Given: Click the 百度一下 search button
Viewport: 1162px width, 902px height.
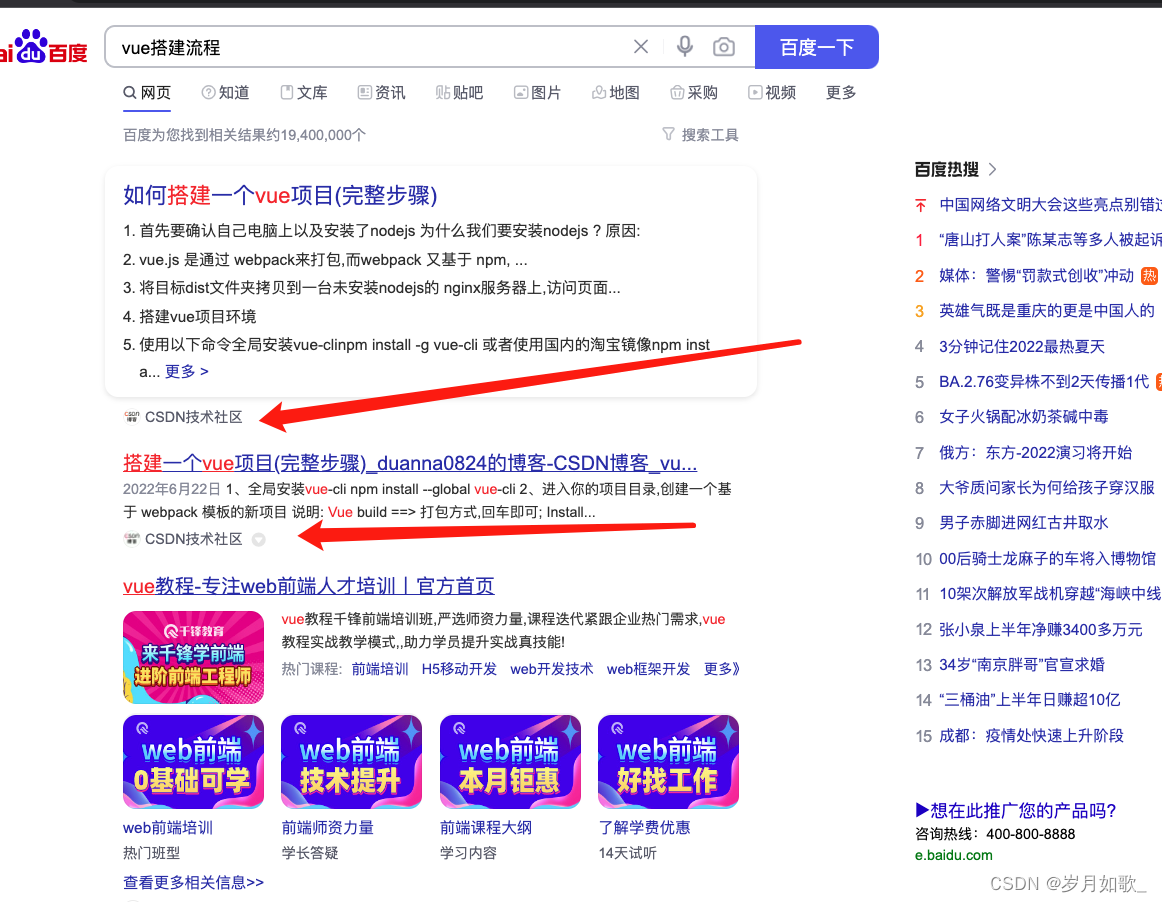Looking at the screenshot, I should [x=817, y=47].
